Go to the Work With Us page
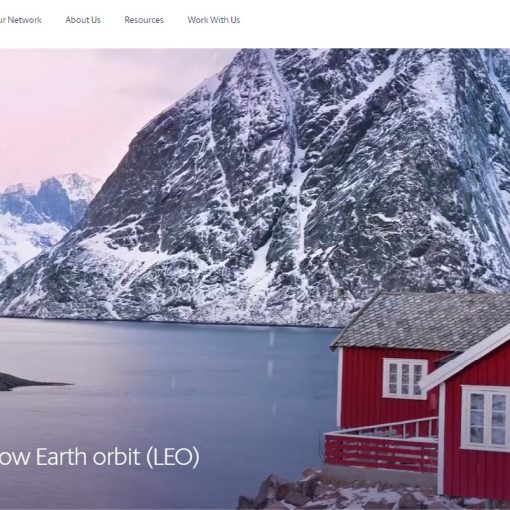510x510 pixels. click(x=214, y=20)
